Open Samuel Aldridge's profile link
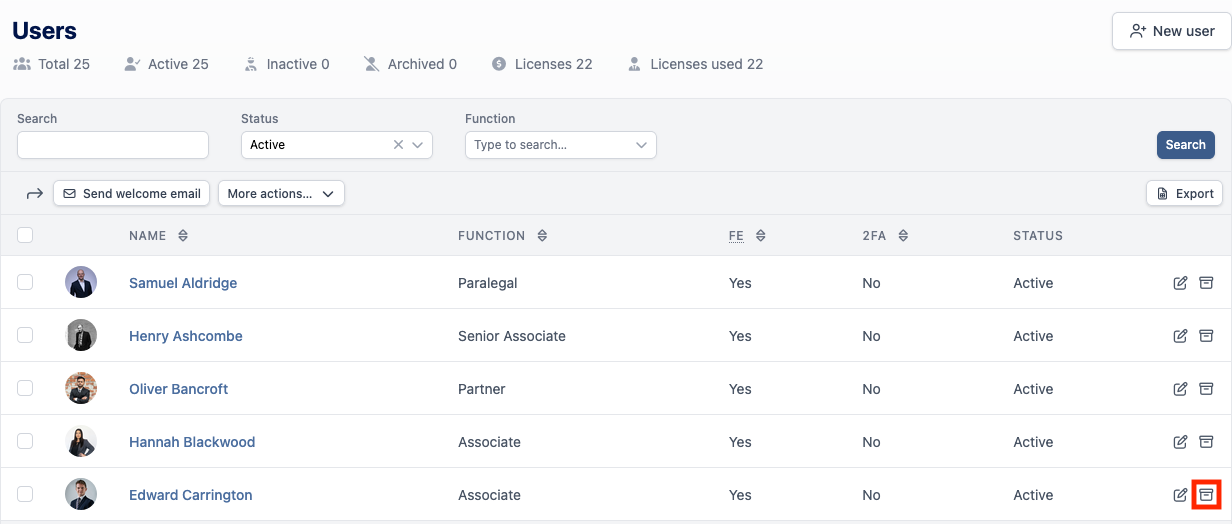The height and width of the screenshot is (524, 1232). click(x=183, y=283)
